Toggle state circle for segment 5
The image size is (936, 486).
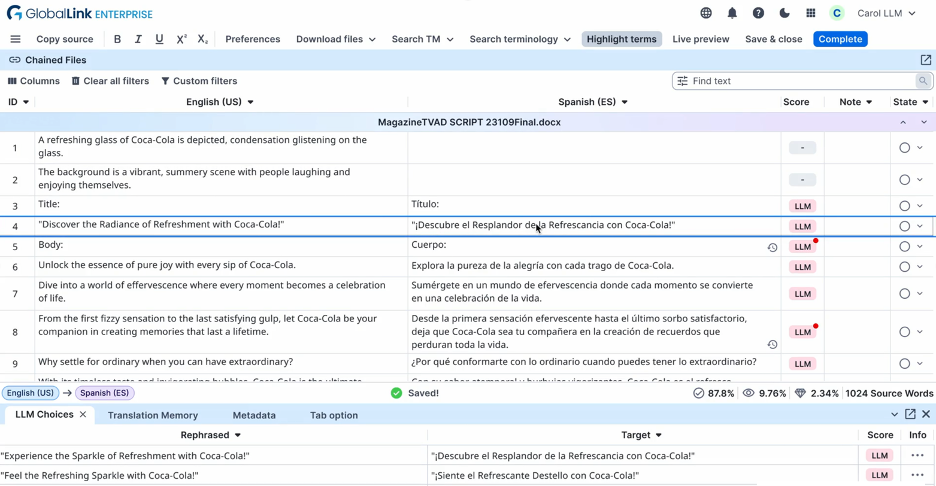tap(904, 247)
